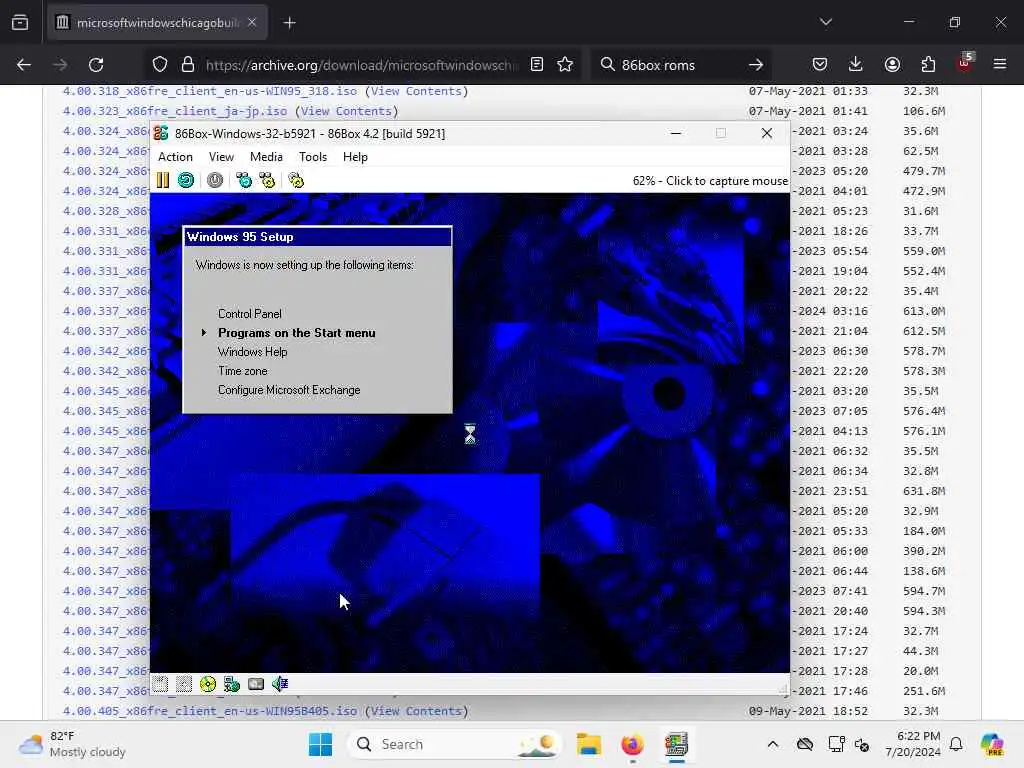Open weather widget 82°F Mostly cloudy
1024x768 pixels.
click(x=72, y=744)
